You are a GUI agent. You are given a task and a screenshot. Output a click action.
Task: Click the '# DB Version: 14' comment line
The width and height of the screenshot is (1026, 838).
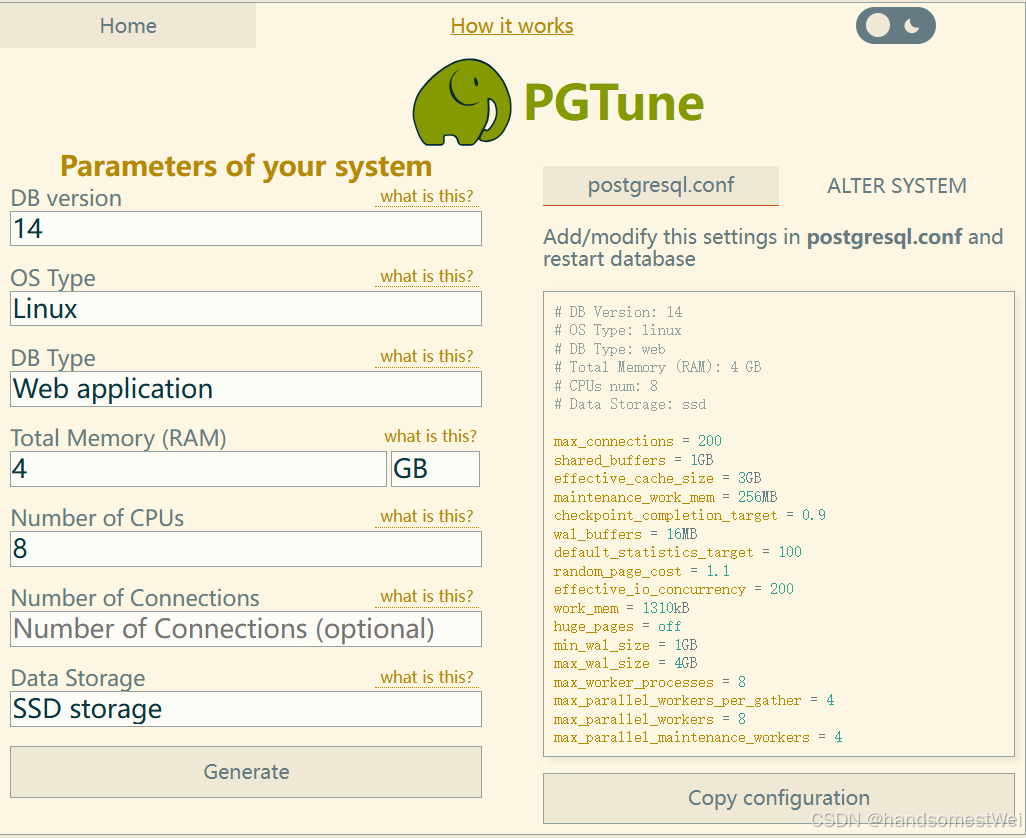coord(618,312)
